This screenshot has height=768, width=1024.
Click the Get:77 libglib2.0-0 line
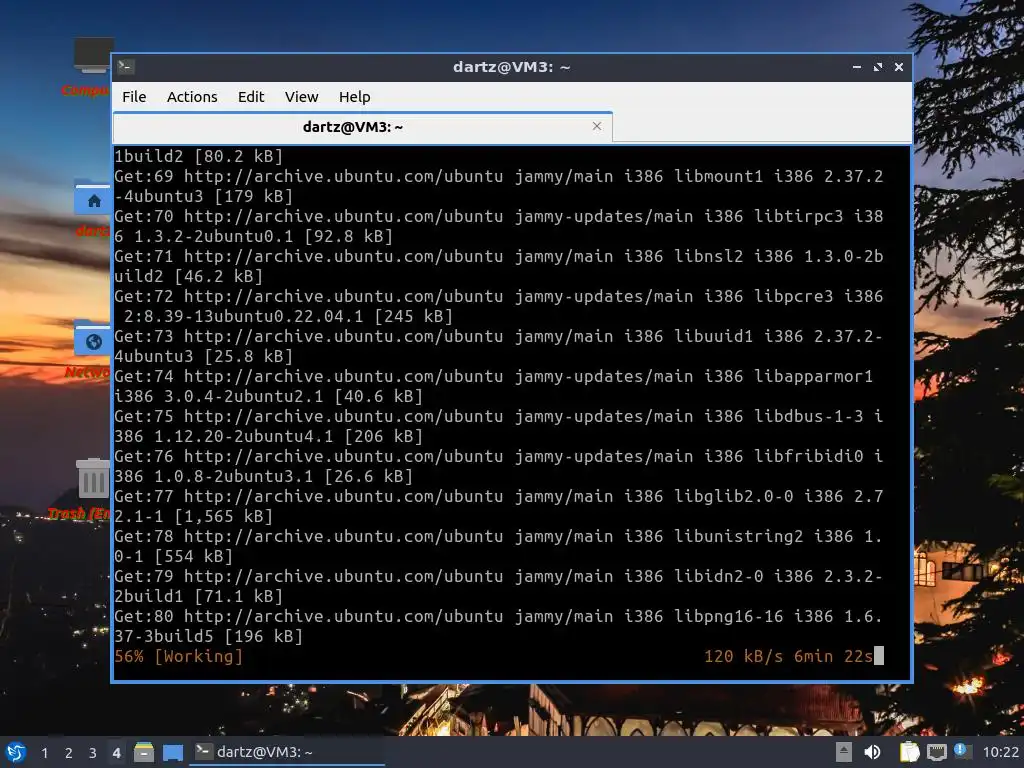coord(499,506)
